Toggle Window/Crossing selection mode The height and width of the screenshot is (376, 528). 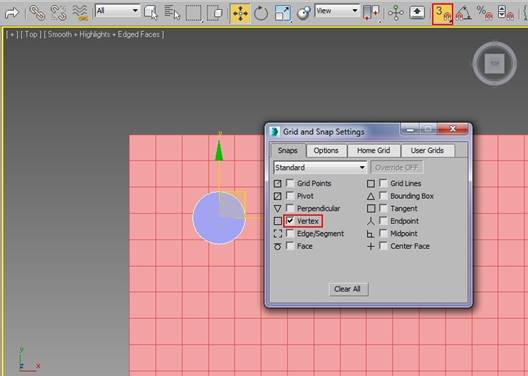tap(215, 13)
